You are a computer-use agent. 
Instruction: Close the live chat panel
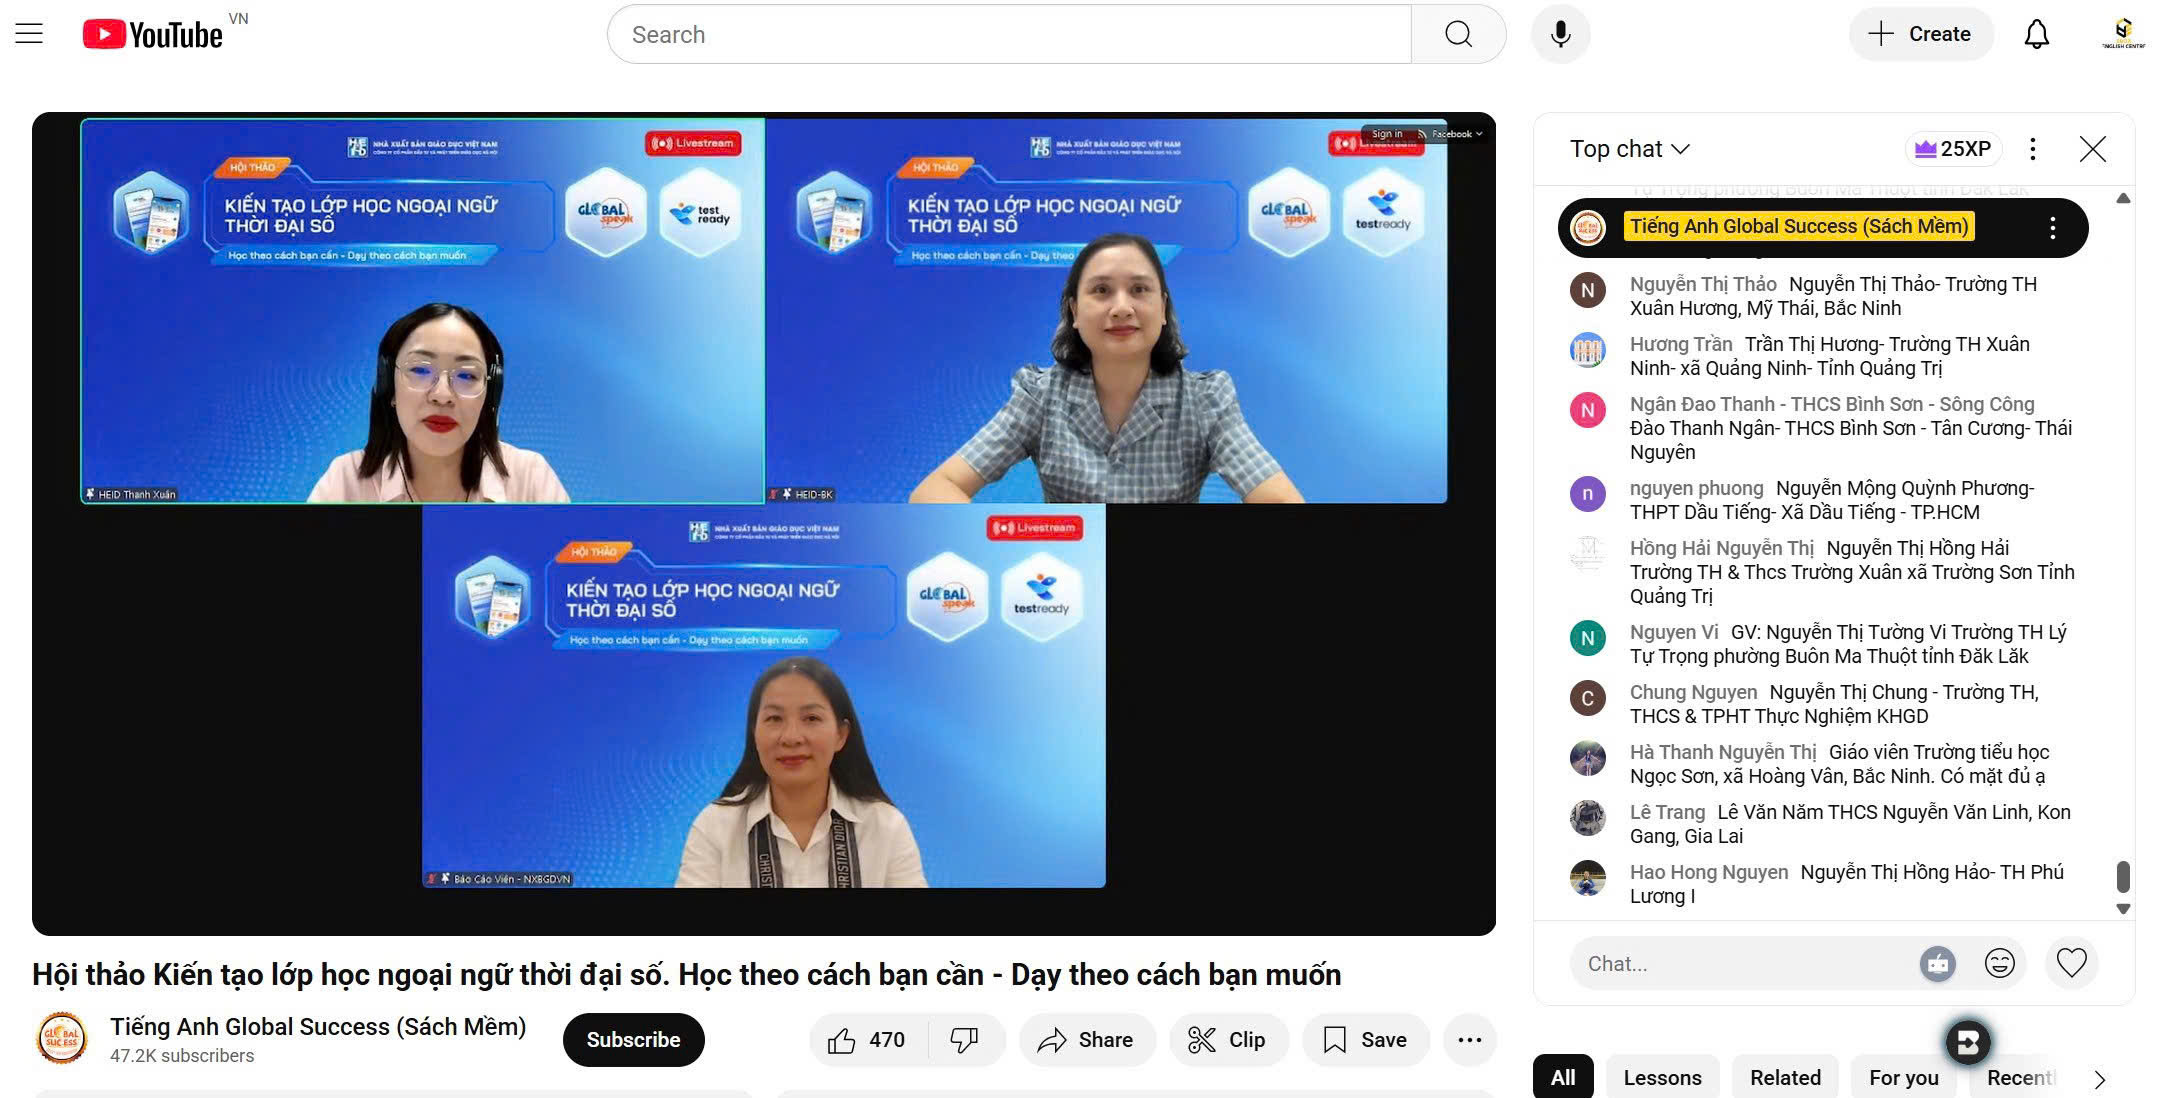(x=2092, y=149)
